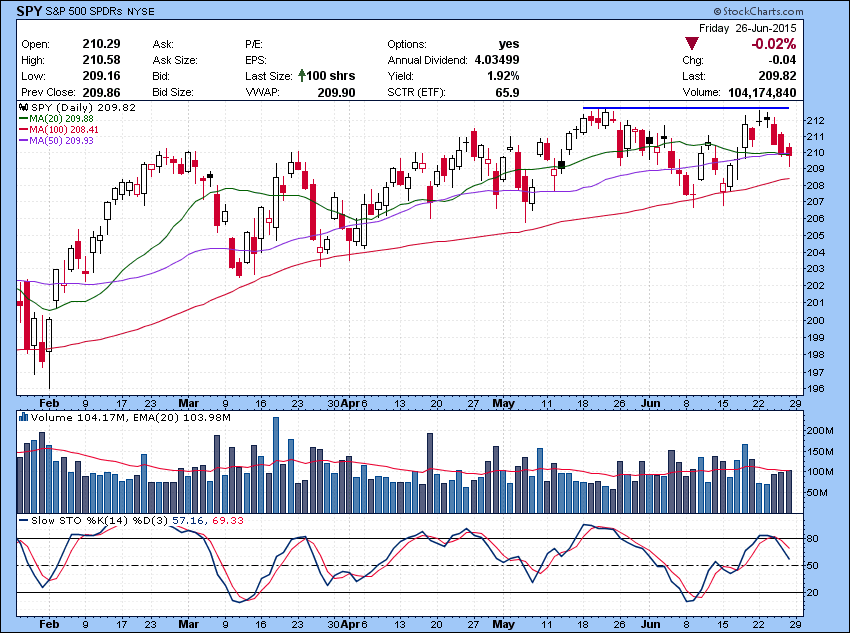The width and height of the screenshot is (850, 633).
Task: Click the Slow STO blue line legend marker
Action: (x=24, y=519)
